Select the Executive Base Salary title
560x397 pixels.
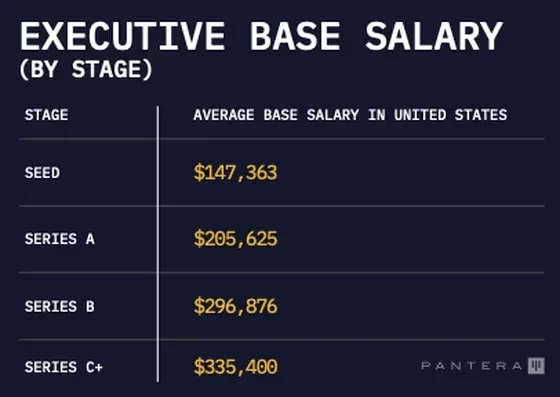tap(261, 36)
